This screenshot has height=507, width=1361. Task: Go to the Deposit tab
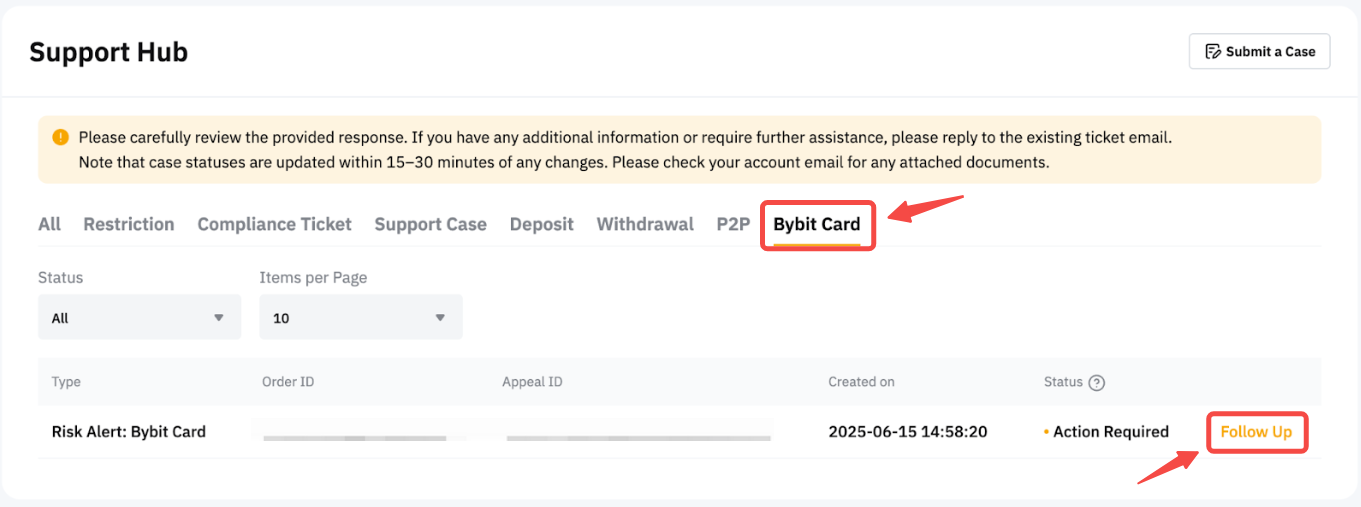tap(541, 224)
